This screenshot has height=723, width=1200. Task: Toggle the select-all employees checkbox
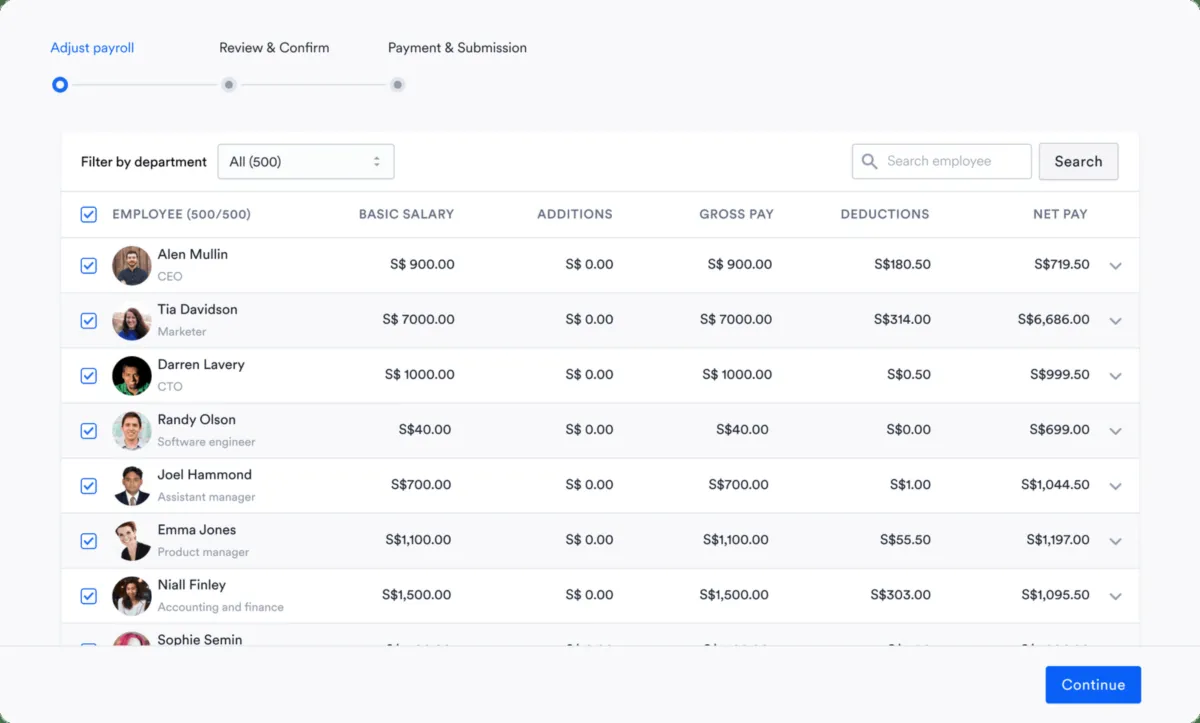(x=89, y=214)
